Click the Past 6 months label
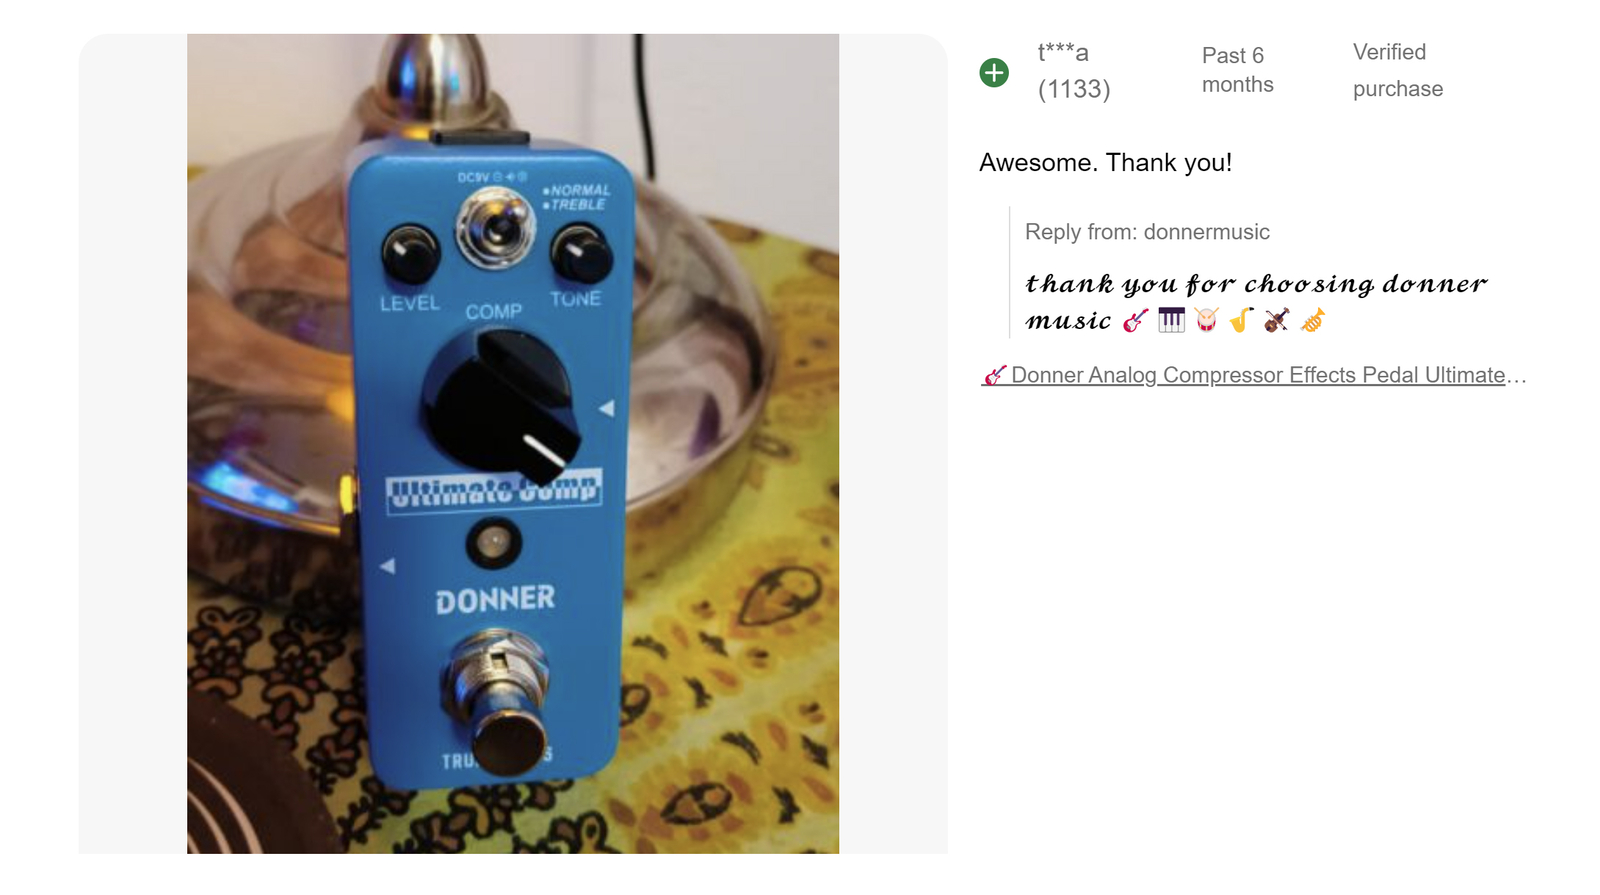Viewport: 1600px width, 895px height. (x=1238, y=70)
